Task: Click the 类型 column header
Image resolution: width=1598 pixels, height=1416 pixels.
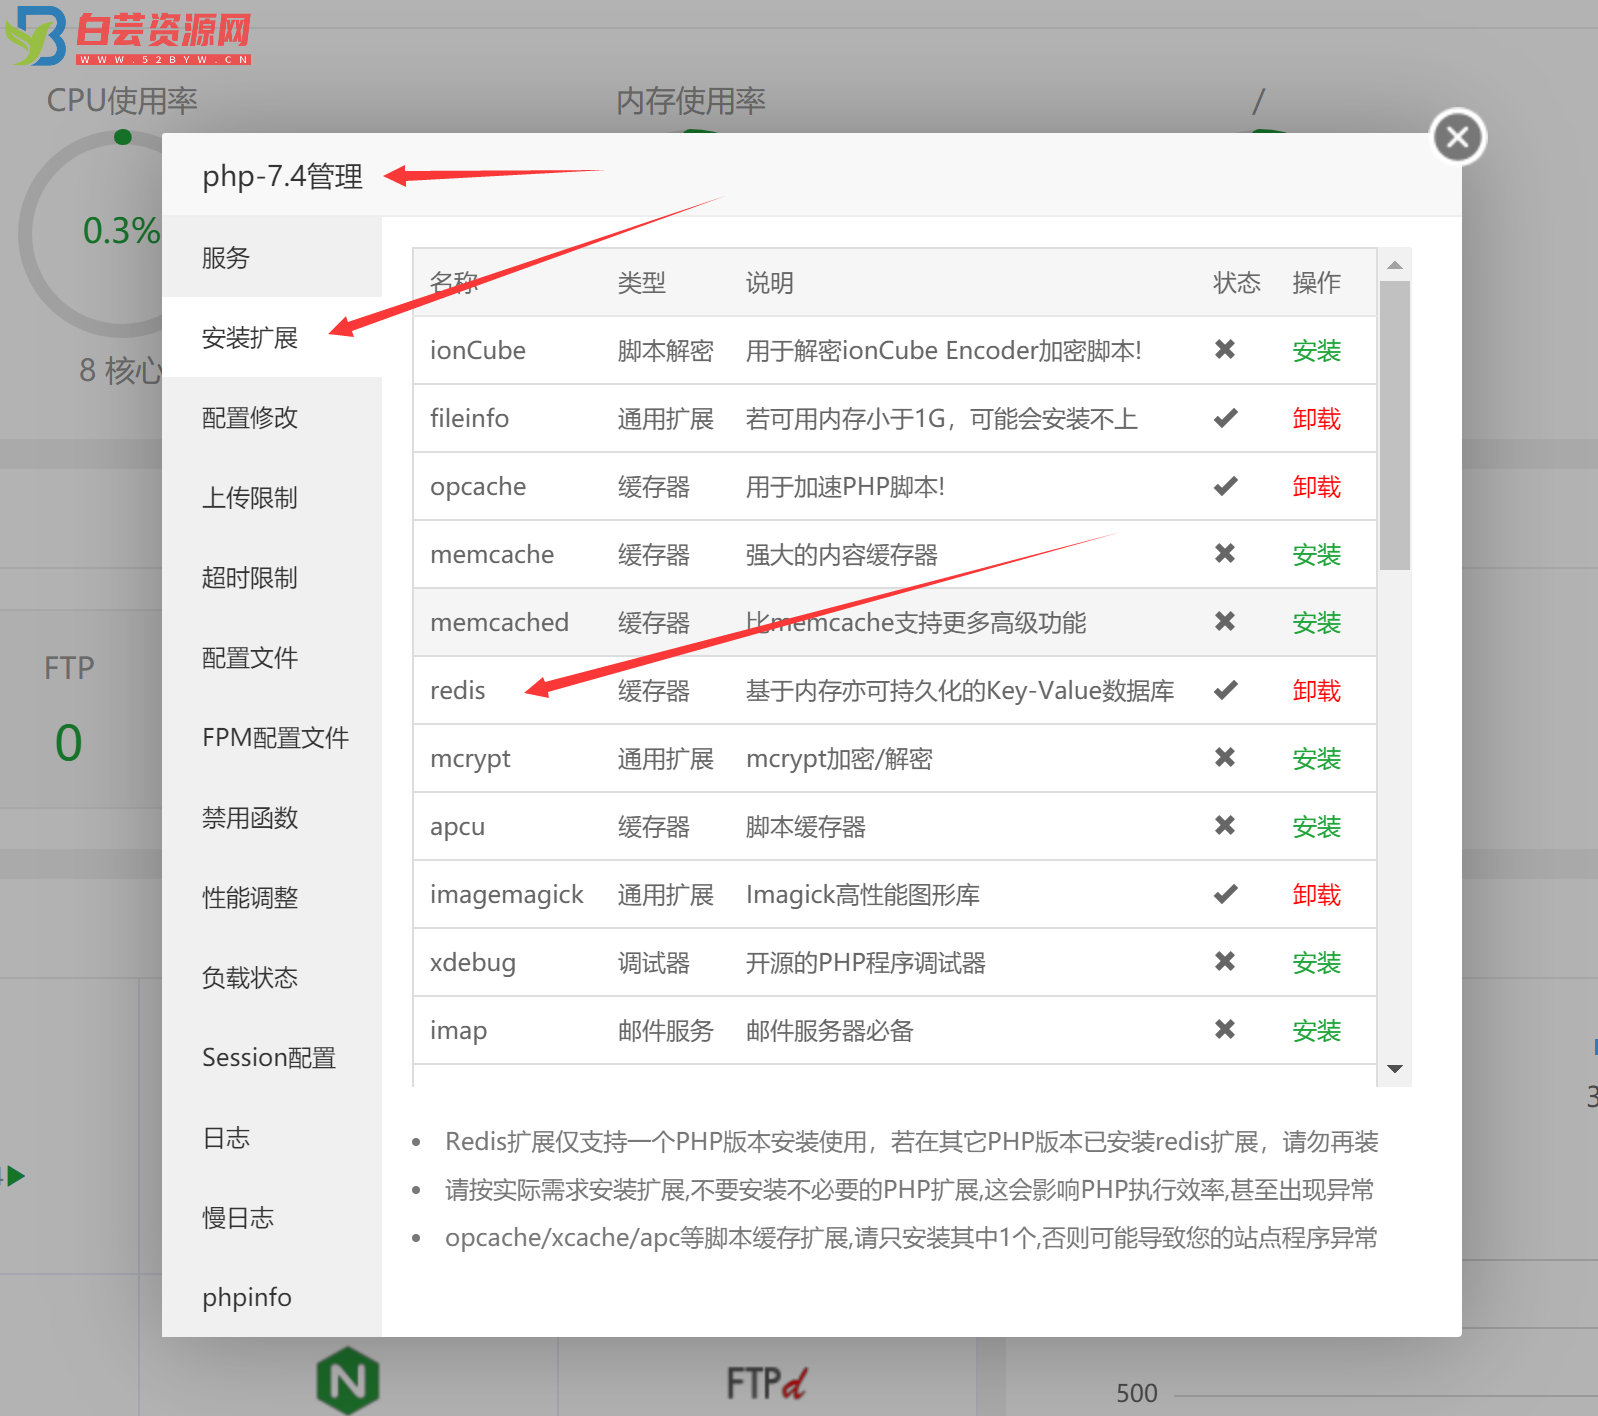Action: 642,283
